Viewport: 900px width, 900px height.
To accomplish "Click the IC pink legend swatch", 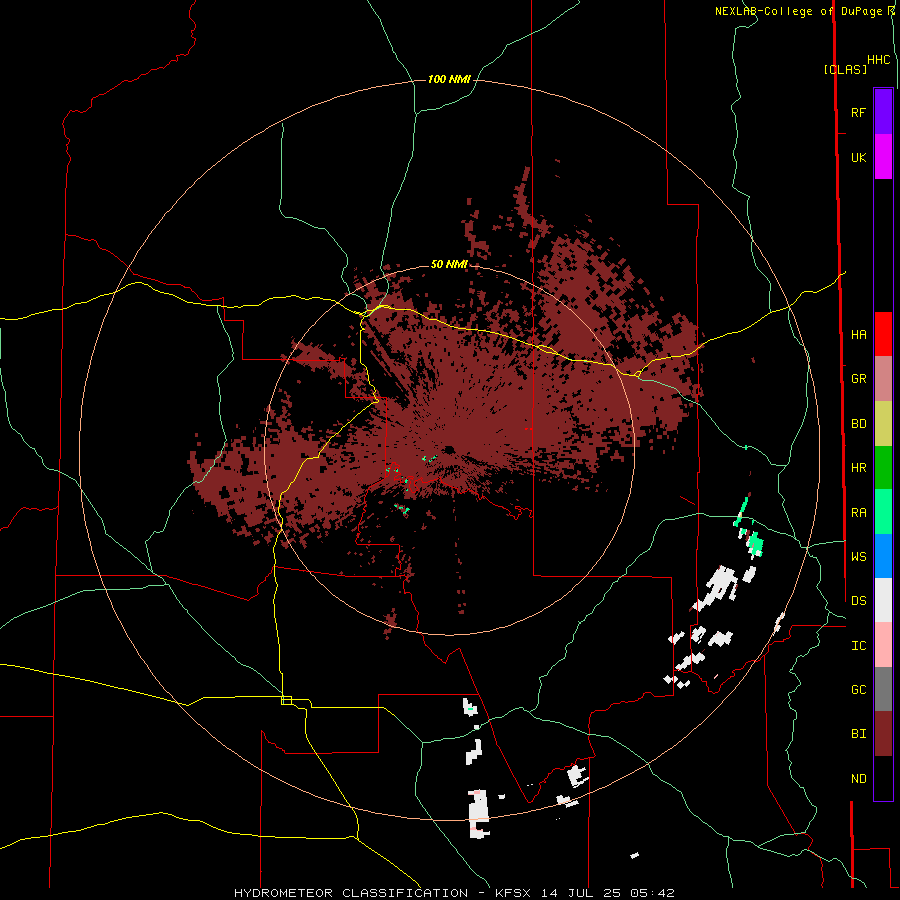I will tap(883, 645).
